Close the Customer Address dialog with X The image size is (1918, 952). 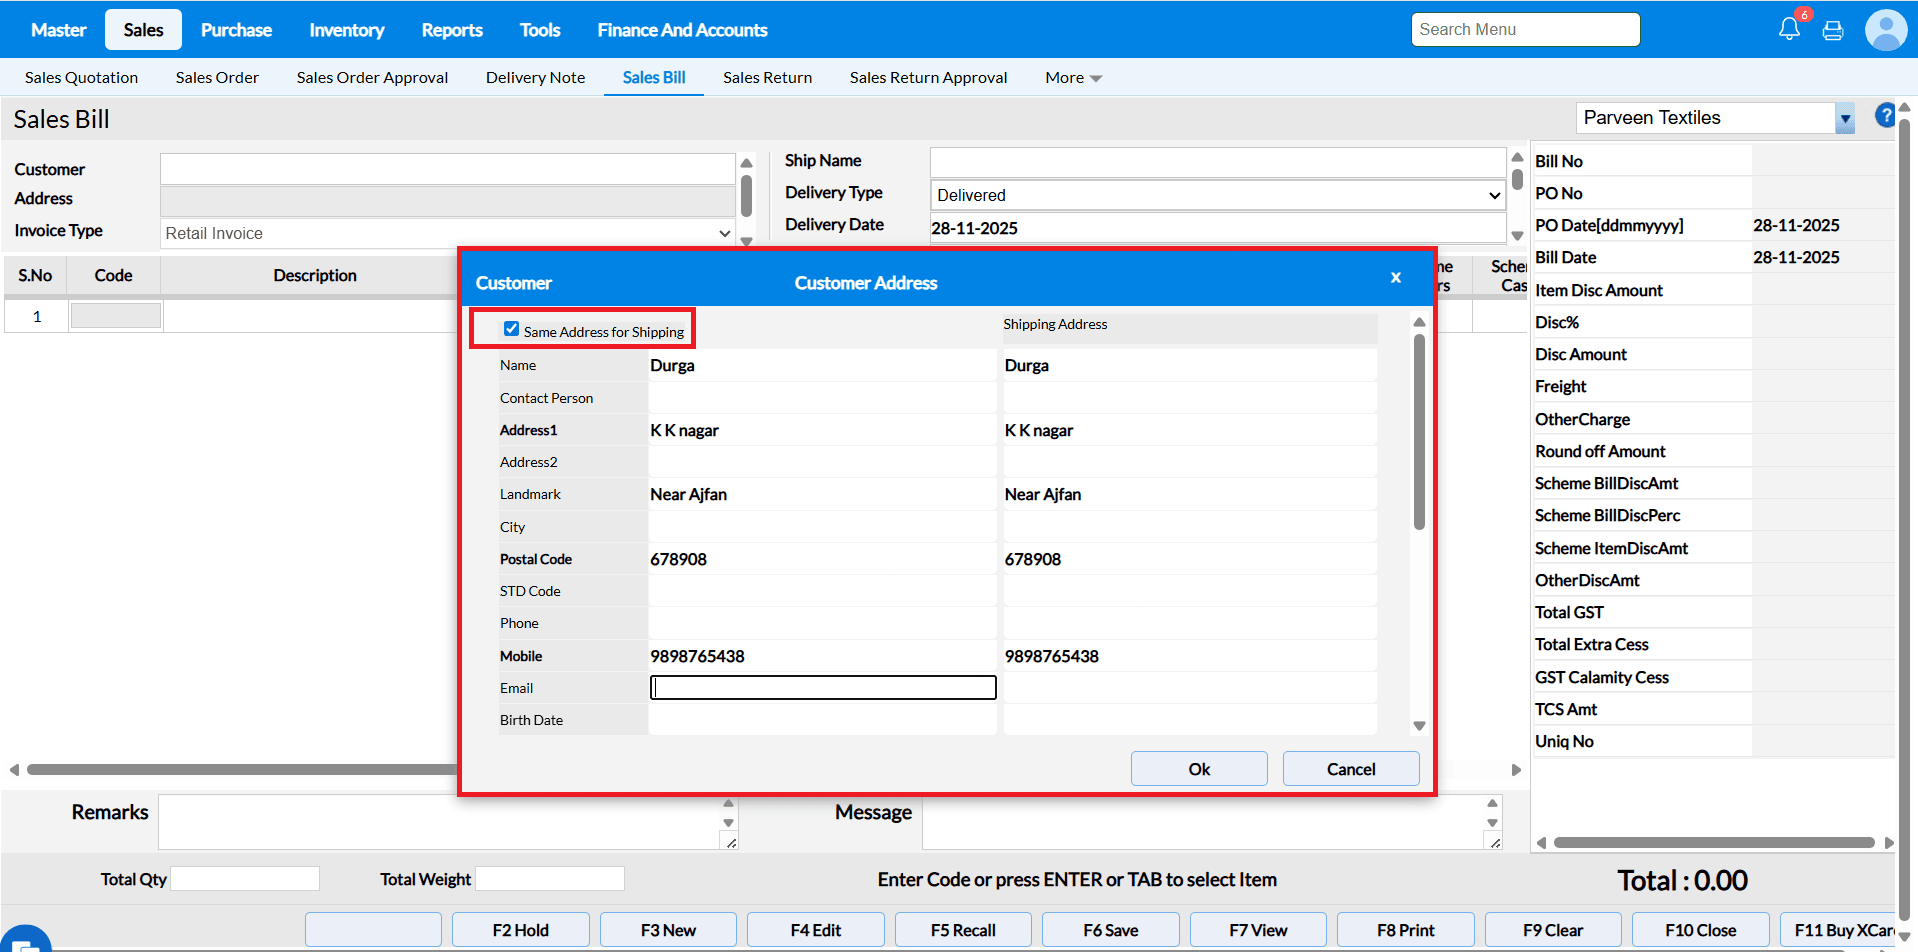pyautogui.click(x=1395, y=278)
